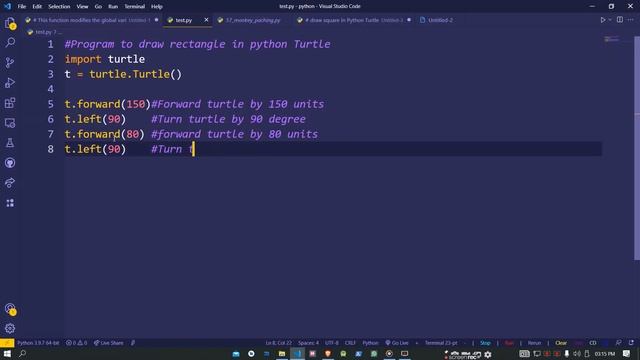Open the Help menu
This screenshot has height=360, width=640.
click(157, 7)
